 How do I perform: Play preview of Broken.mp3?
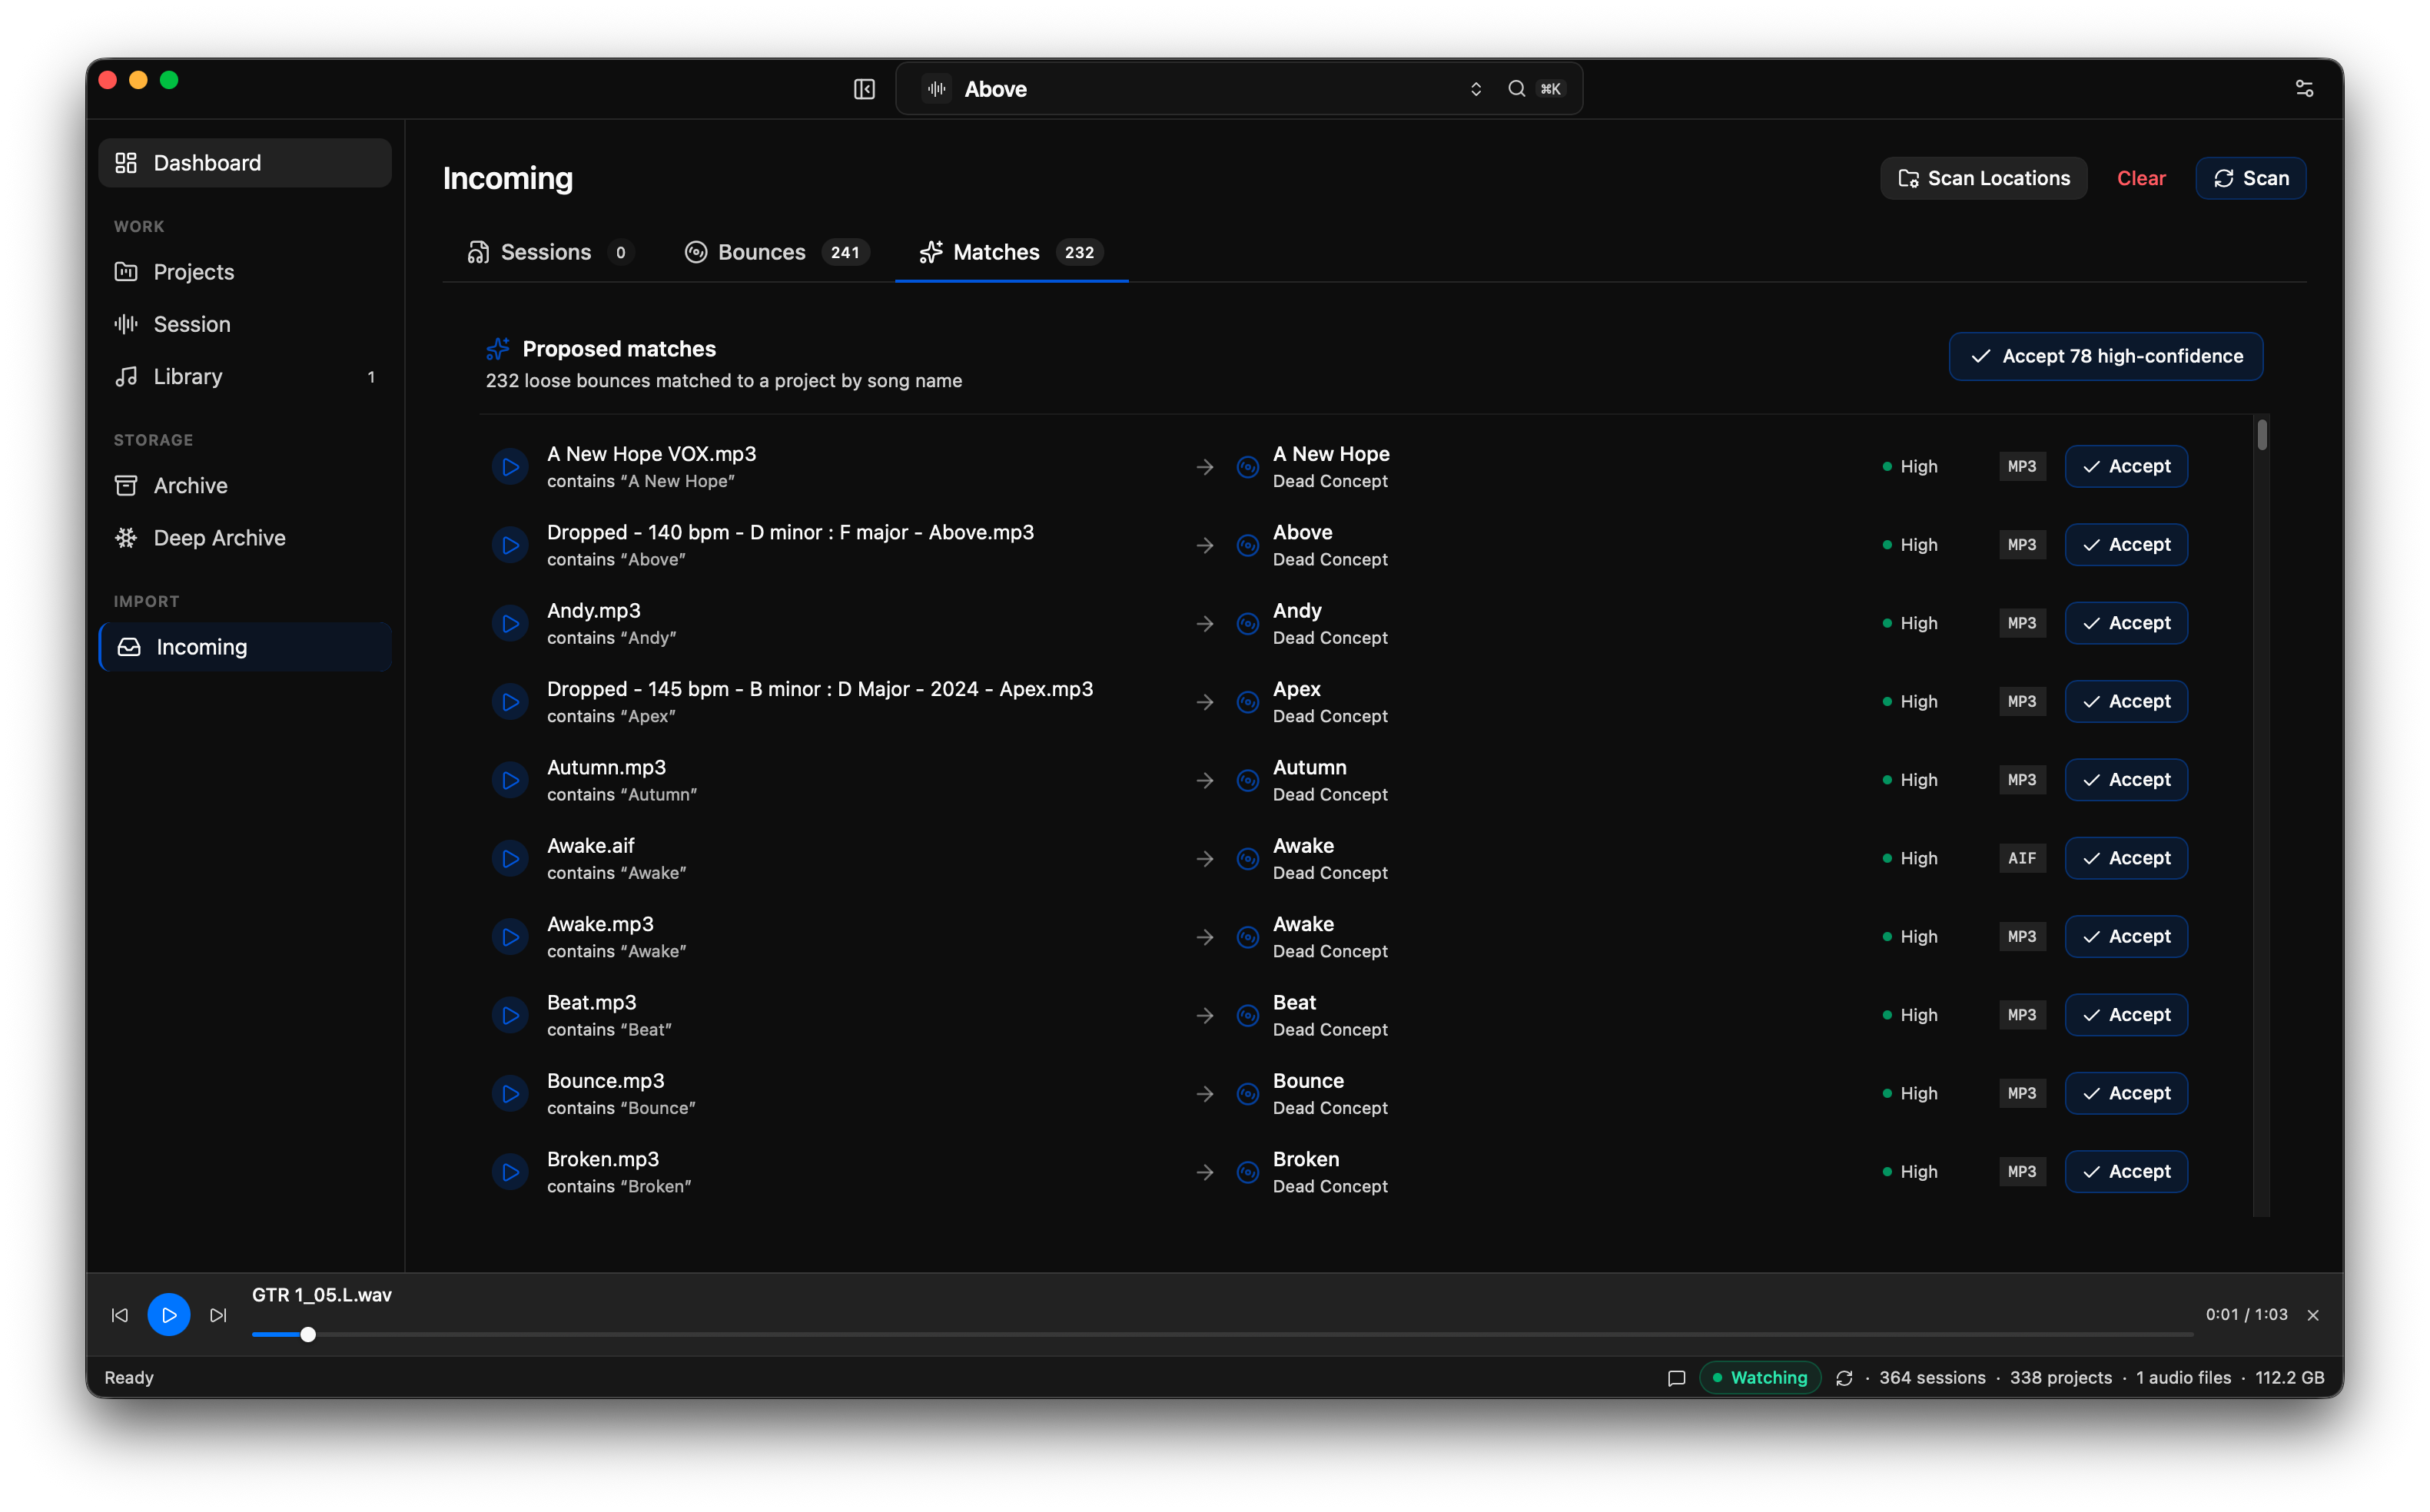[x=510, y=1172]
